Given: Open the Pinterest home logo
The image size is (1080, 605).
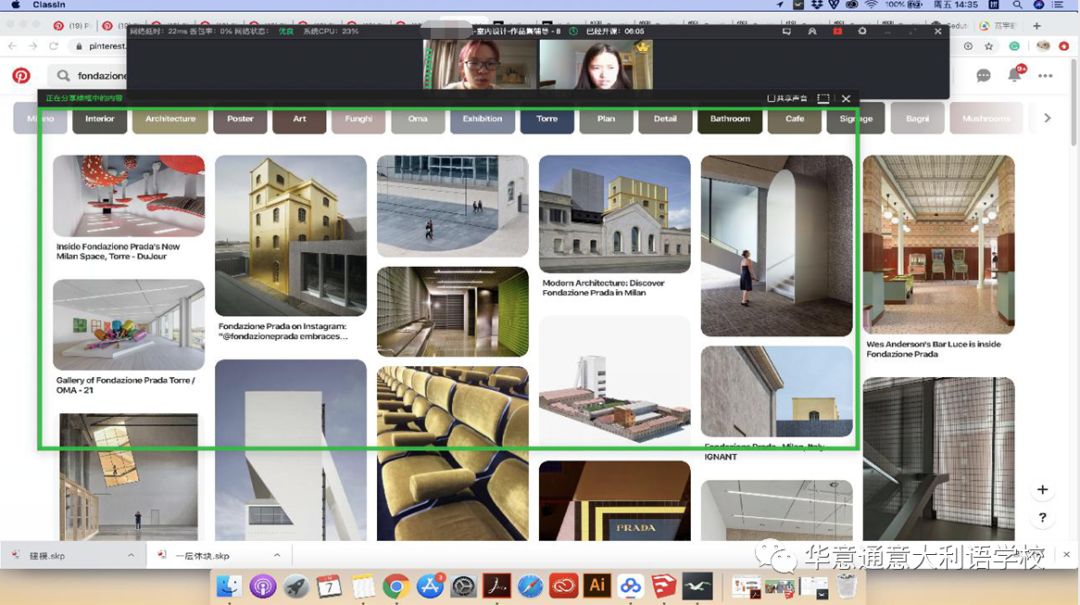Looking at the screenshot, I should tap(21, 75).
